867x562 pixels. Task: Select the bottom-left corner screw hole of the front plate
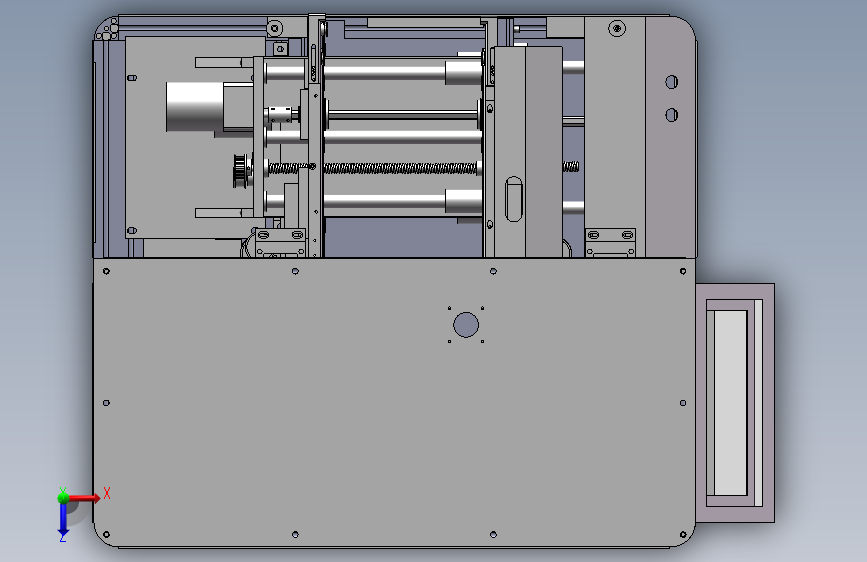tap(107, 534)
